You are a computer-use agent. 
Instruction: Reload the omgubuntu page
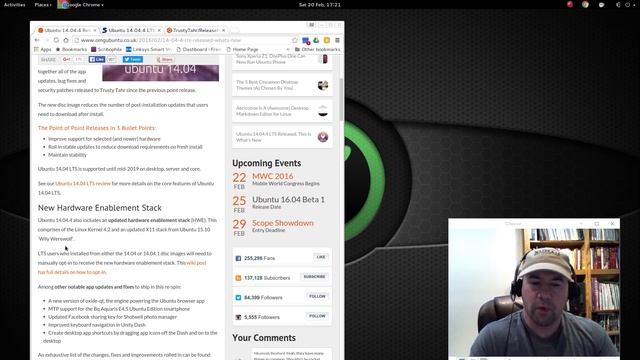pos(56,40)
